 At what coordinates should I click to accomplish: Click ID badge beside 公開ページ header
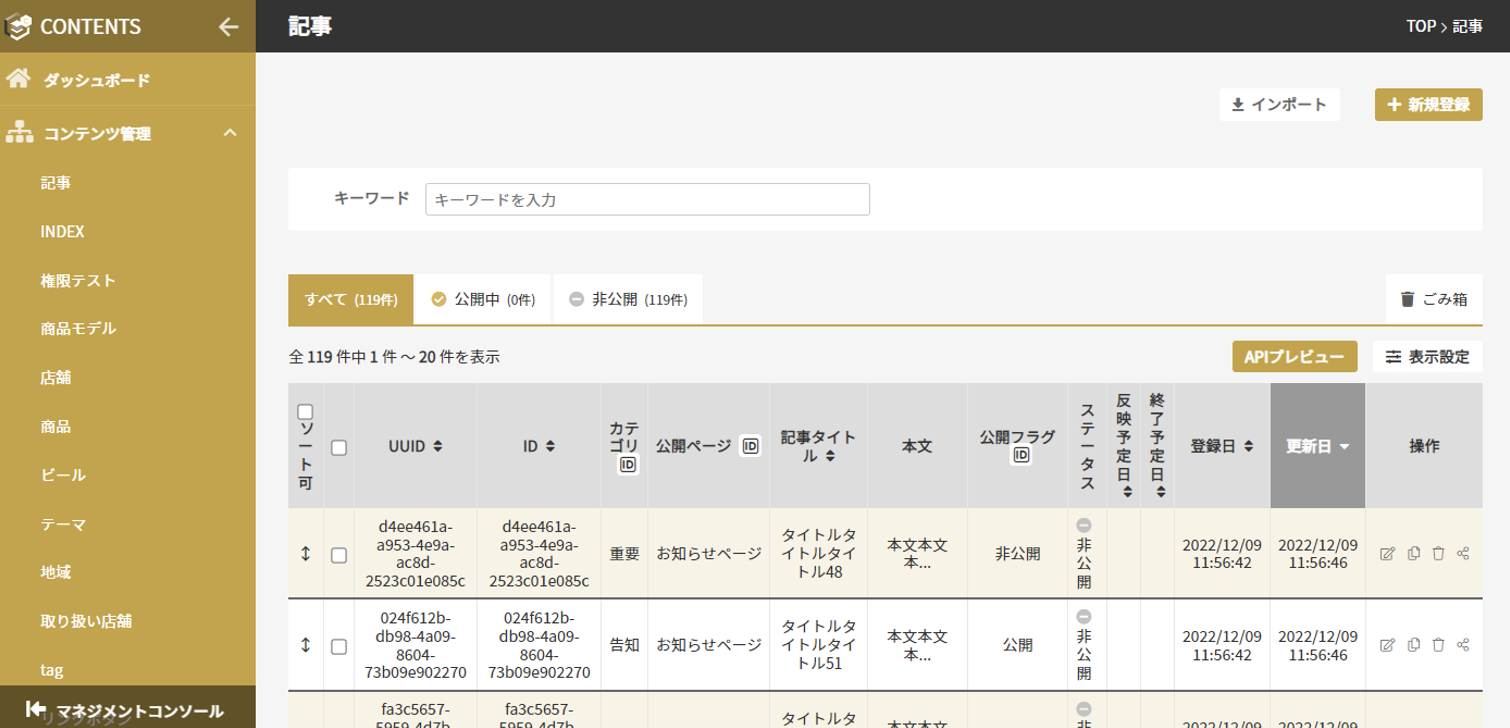[750, 446]
